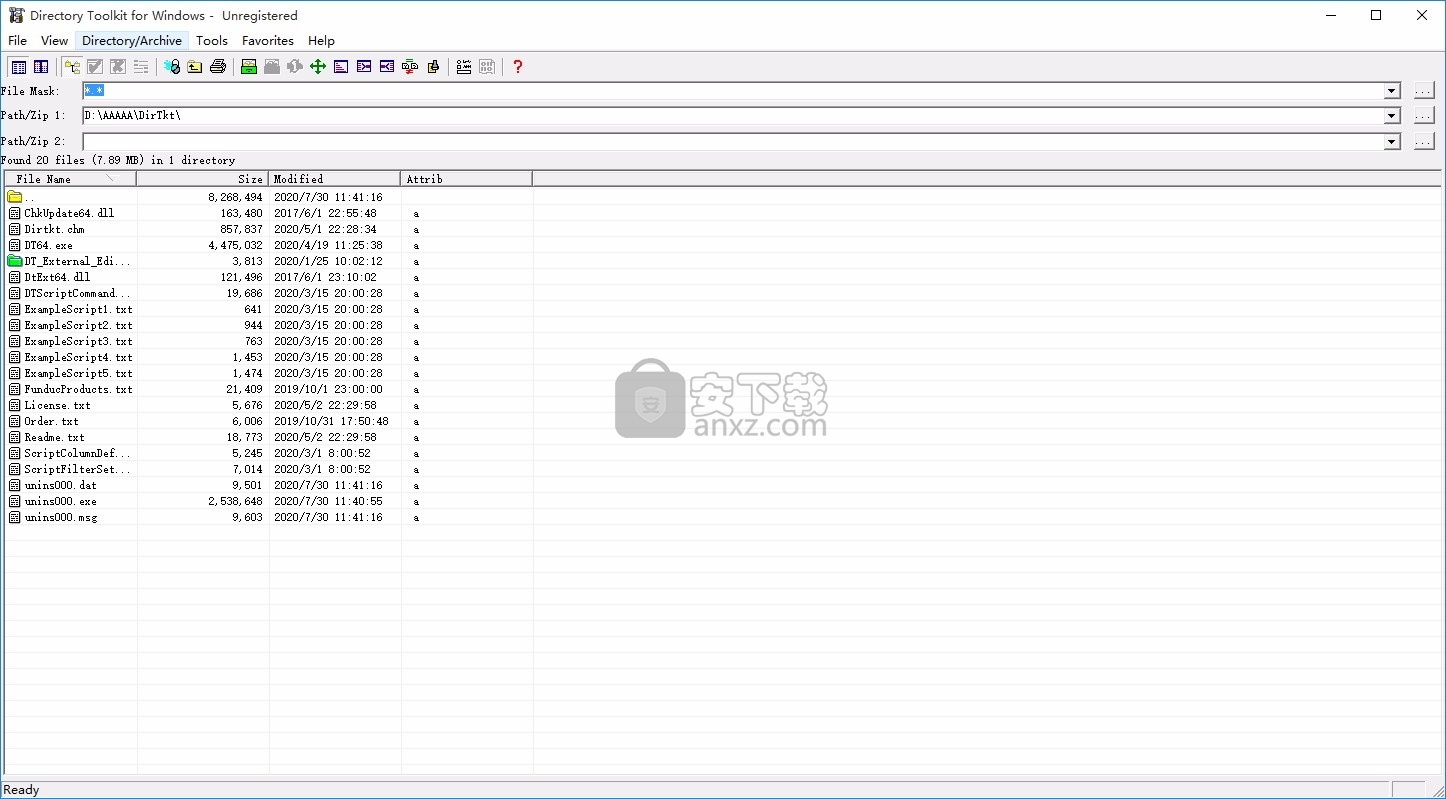Select ExampleScript1.txt in the list
The height and width of the screenshot is (799, 1446).
[78, 309]
